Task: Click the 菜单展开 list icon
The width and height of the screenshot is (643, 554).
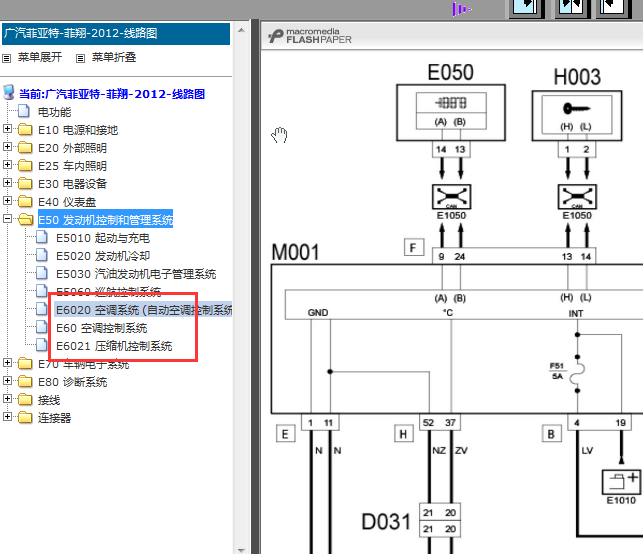Action: (x=7, y=58)
